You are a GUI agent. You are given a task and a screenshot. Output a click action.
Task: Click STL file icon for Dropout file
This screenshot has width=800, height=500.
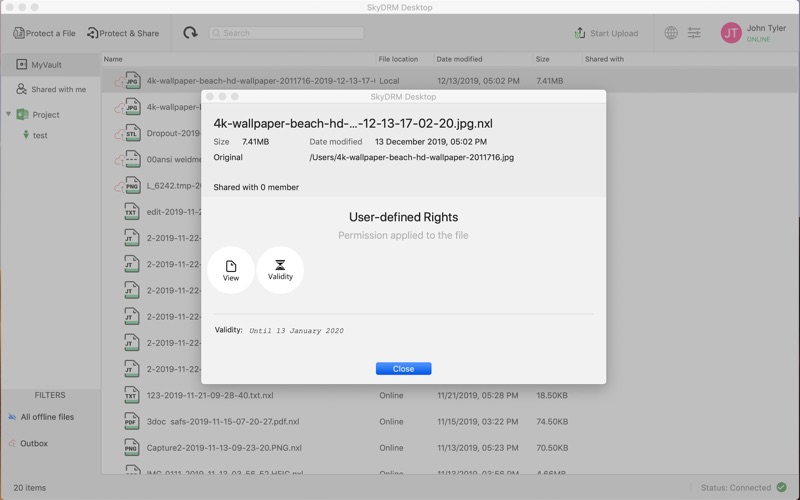pos(133,133)
